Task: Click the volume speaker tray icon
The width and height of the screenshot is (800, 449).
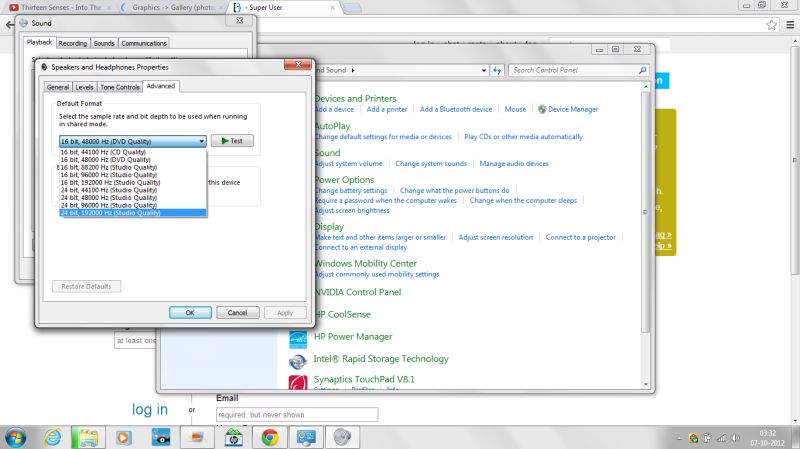Action: (x=735, y=438)
